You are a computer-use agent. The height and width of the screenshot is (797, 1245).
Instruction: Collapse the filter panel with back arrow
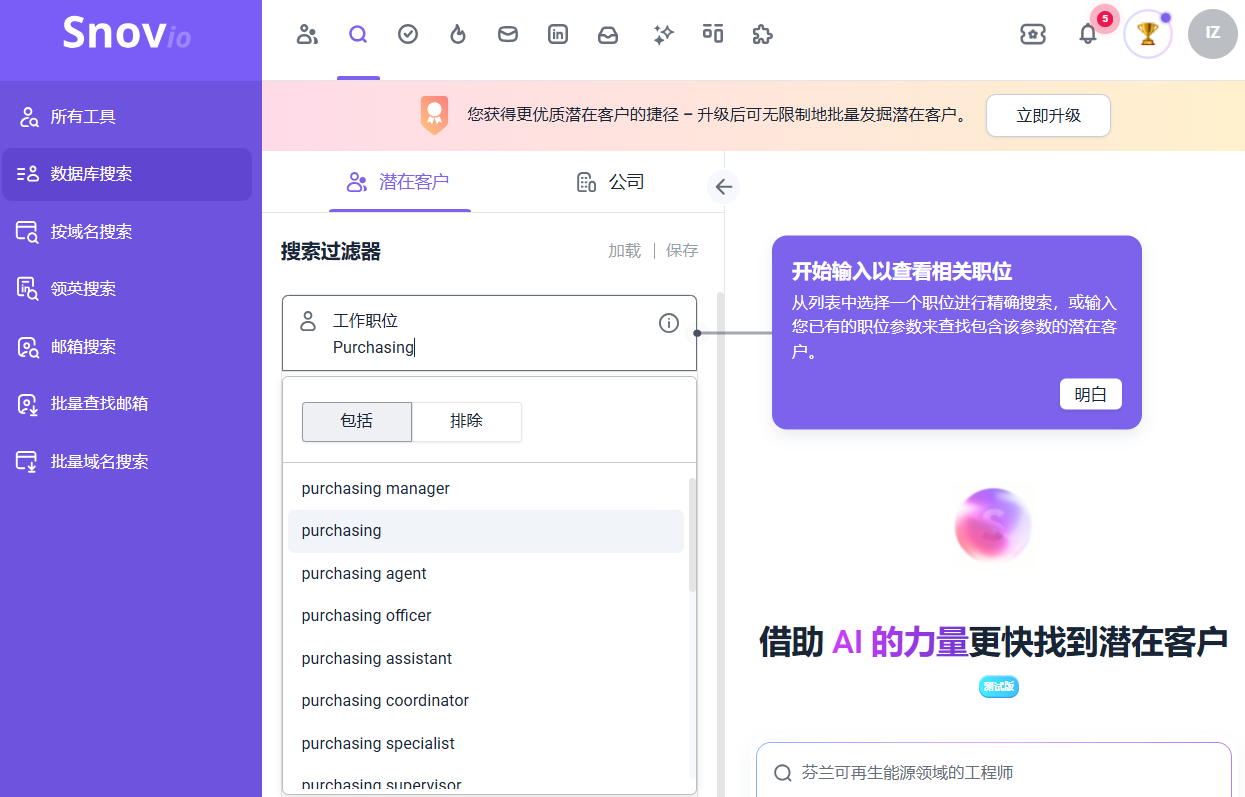click(x=723, y=187)
